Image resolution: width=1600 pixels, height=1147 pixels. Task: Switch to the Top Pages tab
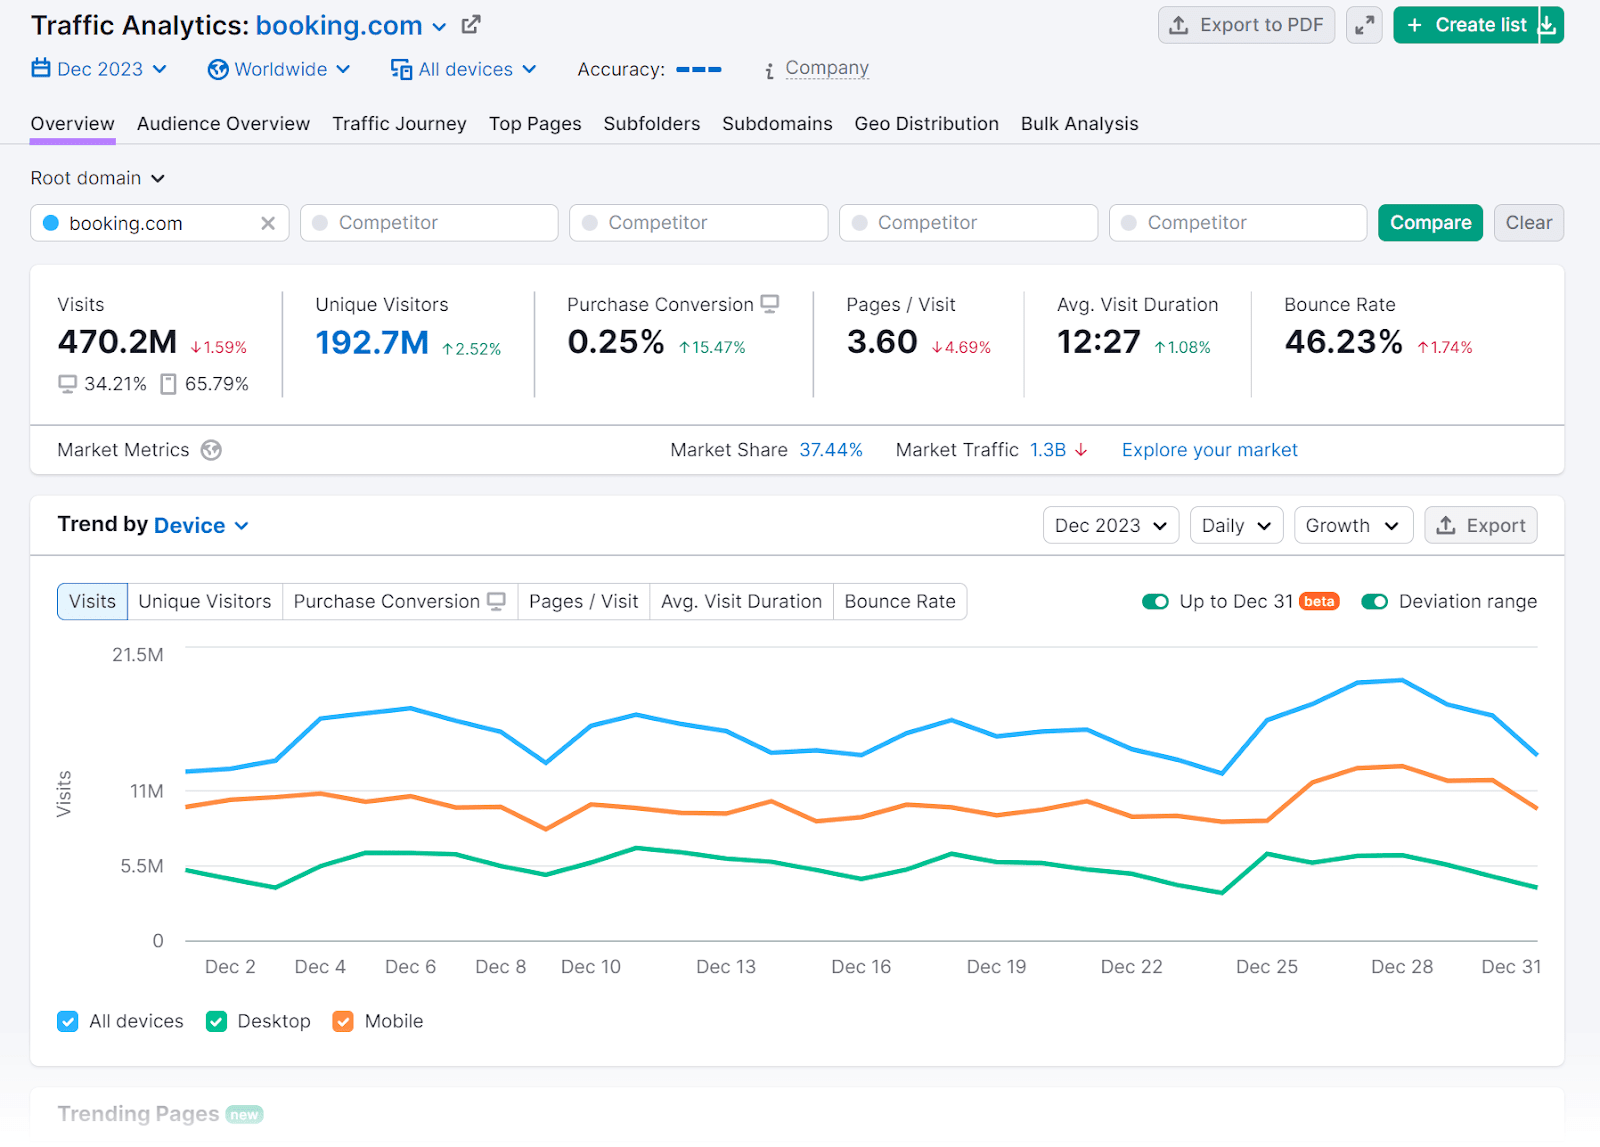point(535,123)
